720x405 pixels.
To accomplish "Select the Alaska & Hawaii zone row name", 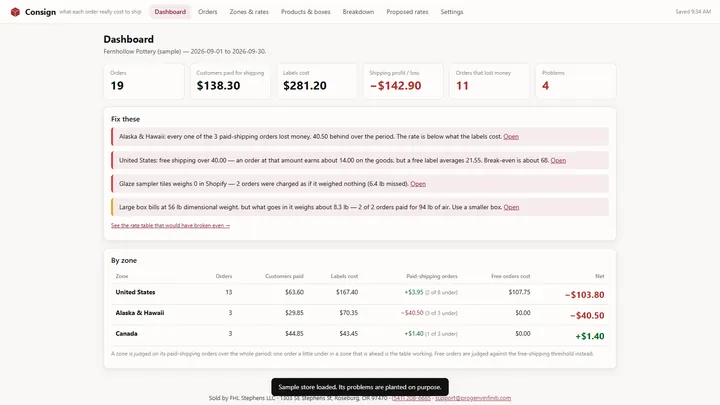I will click(x=140, y=313).
